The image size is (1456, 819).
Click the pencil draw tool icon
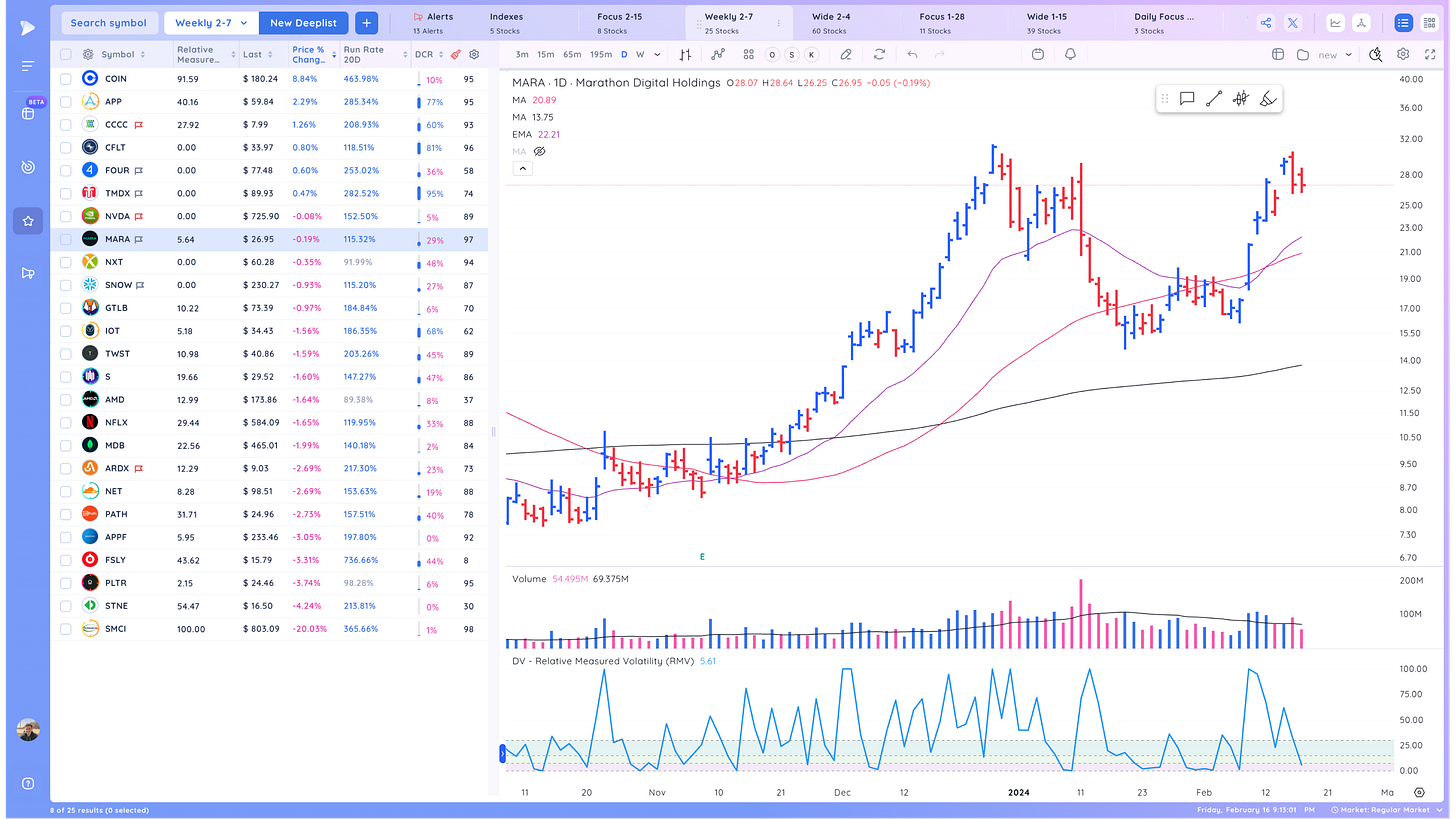pyautogui.click(x=846, y=55)
